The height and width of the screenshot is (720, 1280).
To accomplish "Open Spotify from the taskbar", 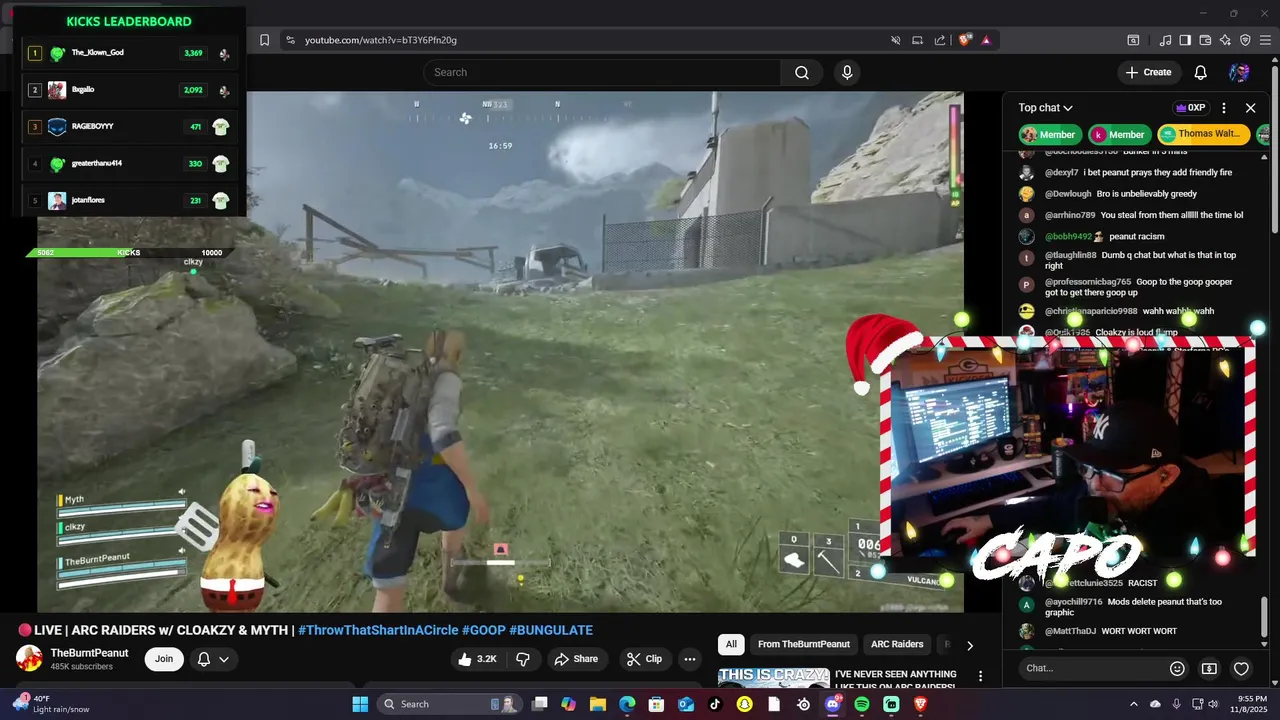I will coord(862,704).
